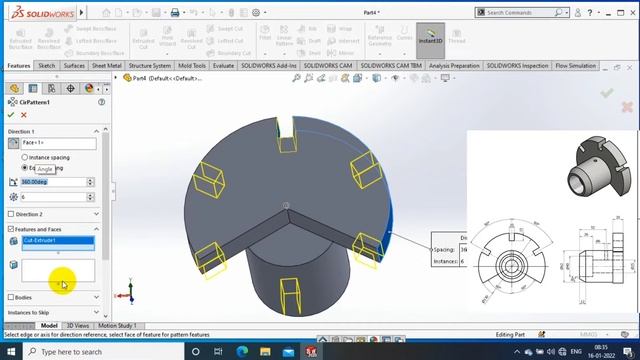Open Windows Start button
Screen dimensions: 640x360
(x=11, y=351)
